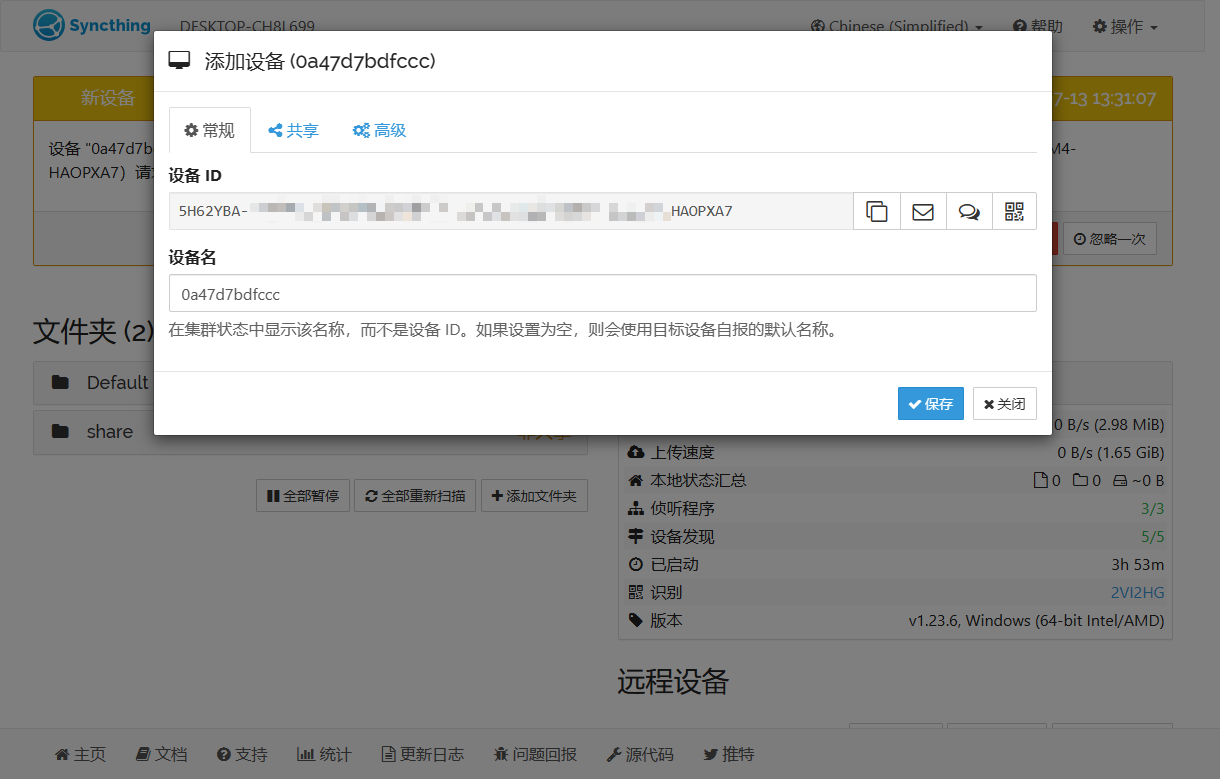Copy the device ID to clipboard
The width and height of the screenshot is (1220, 779).
coord(877,211)
